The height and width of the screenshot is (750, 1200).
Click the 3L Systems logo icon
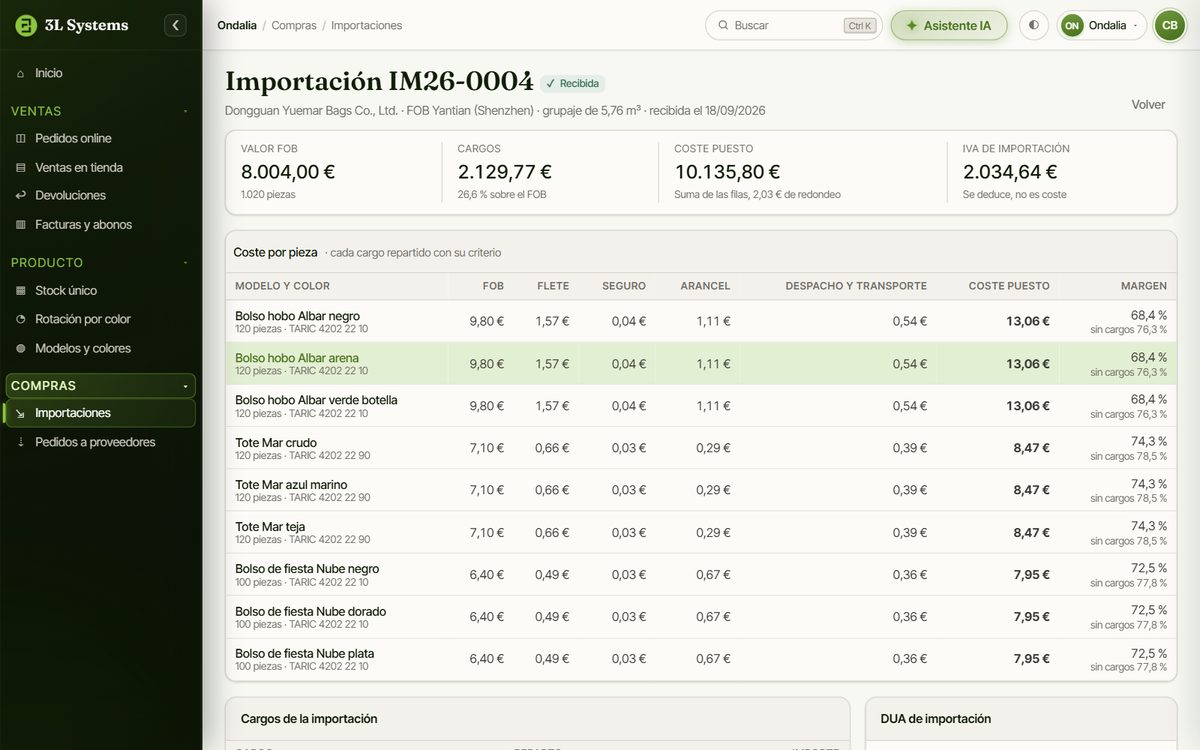[x=26, y=25]
